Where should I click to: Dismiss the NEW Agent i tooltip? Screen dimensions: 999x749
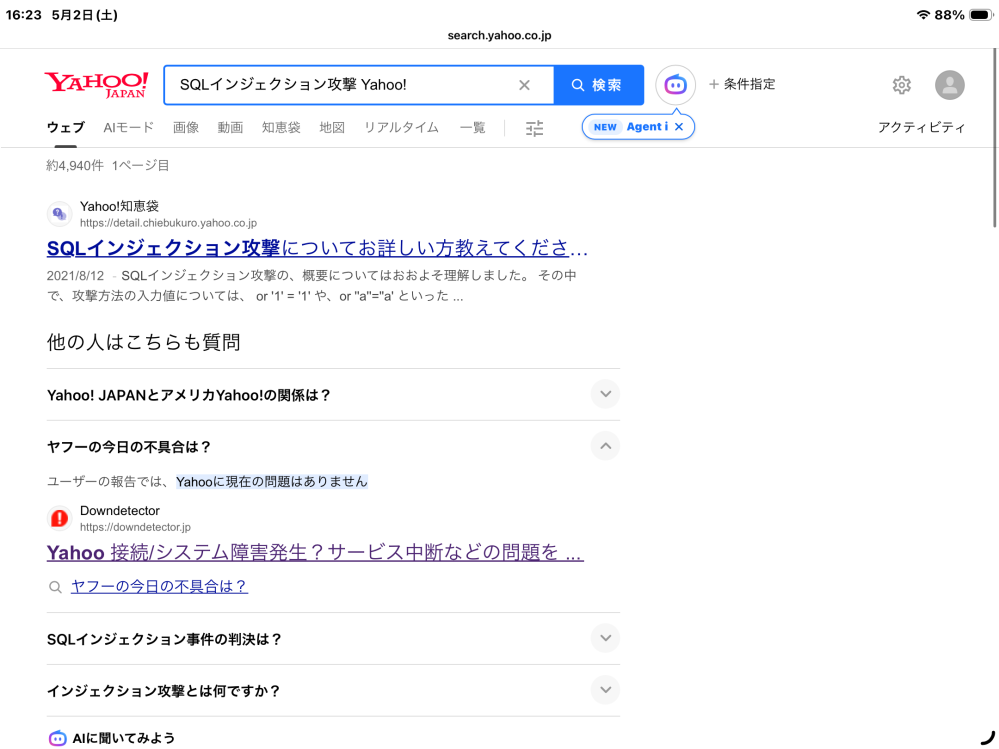pyautogui.click(x=679, y=127)
